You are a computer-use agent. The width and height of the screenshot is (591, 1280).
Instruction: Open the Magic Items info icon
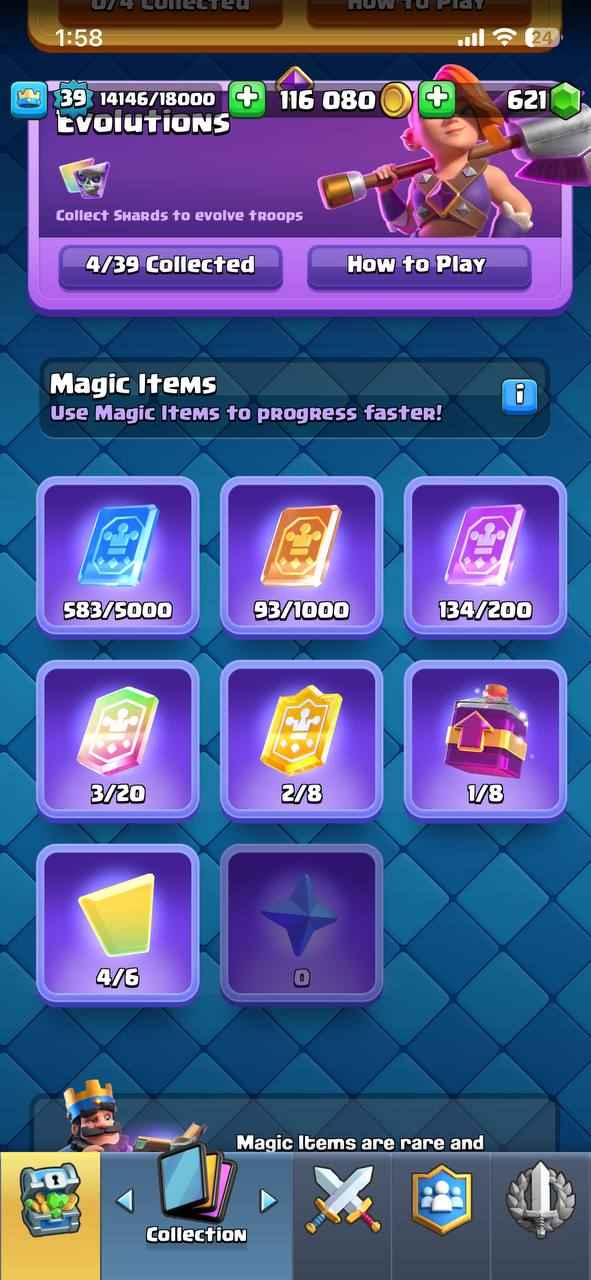[x=519, y=396]
